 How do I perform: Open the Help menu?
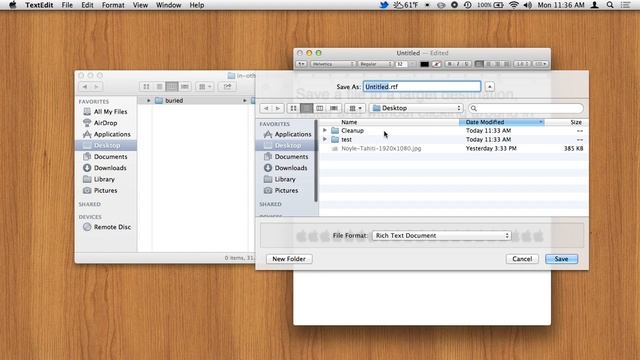[x=197, y=5]
